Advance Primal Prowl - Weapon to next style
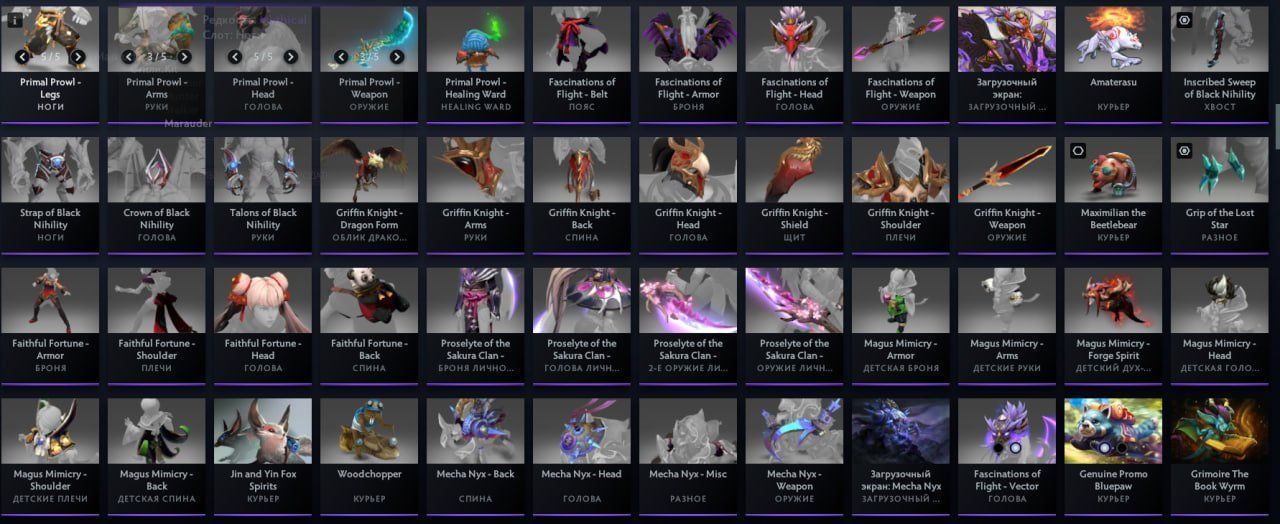The image size is (1280, 524). pyautogui.click(x=397, y=57)
